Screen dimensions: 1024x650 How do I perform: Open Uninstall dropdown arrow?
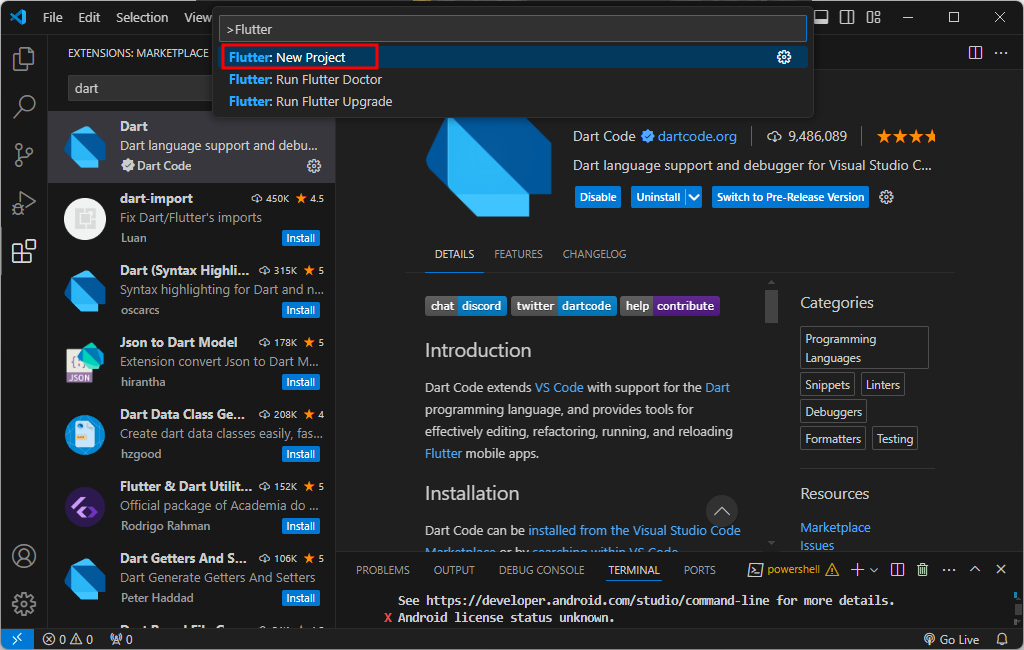pyautogui.click(x=694, y=197)
